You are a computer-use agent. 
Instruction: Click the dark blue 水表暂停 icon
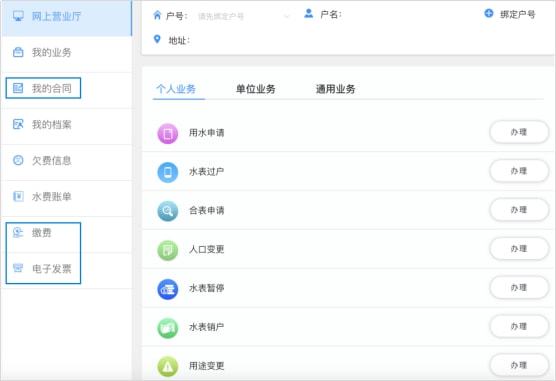pos(167,289)
